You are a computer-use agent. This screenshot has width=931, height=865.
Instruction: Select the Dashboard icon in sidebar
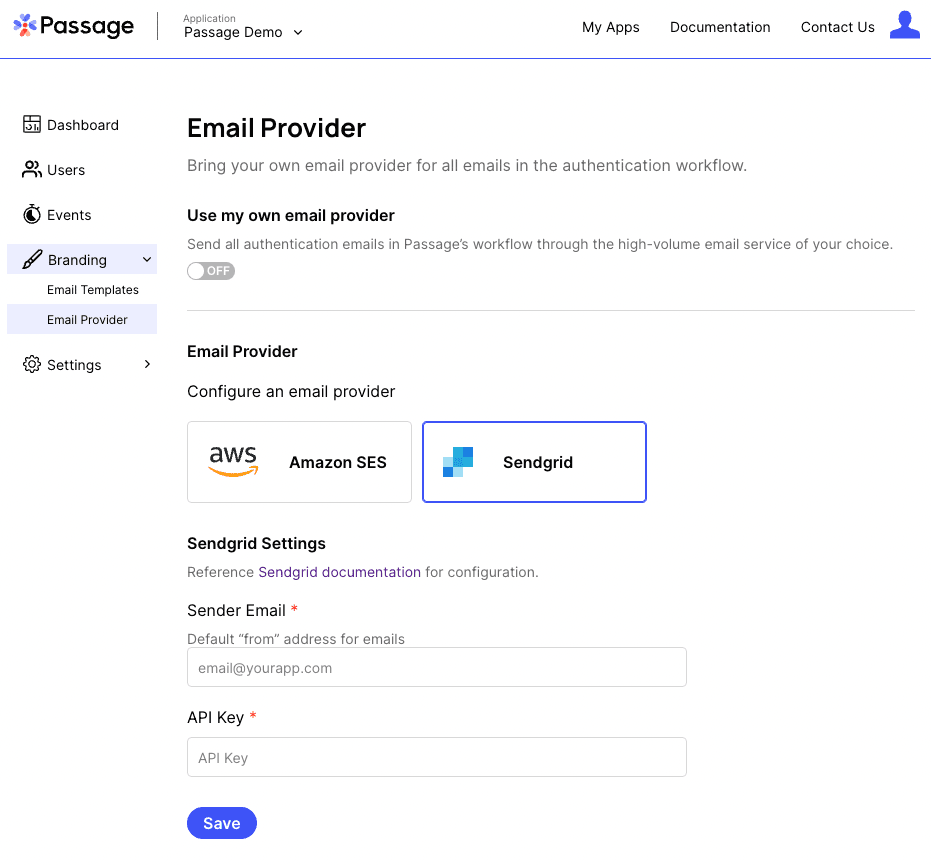coord(30,124)
